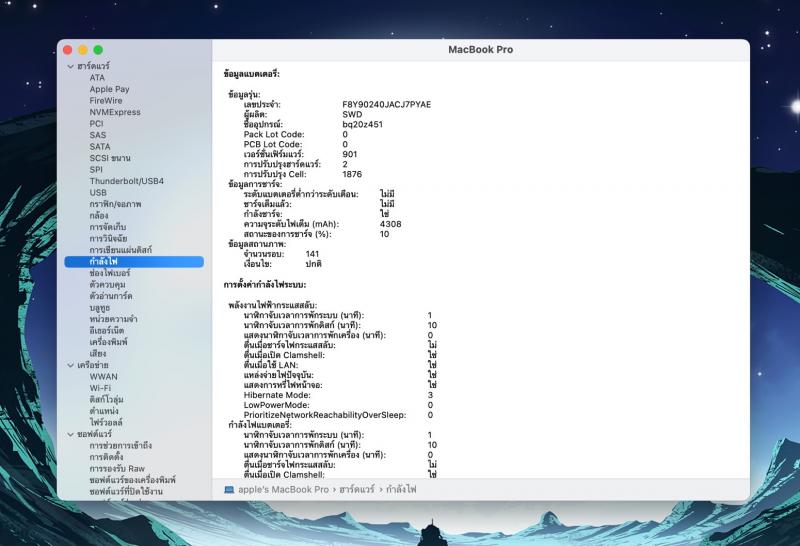Select การเขียนแผ่นดิสก์ entry
Image resolution: width=800 pixels, height=546 pixels.
[x=120, y=250]
